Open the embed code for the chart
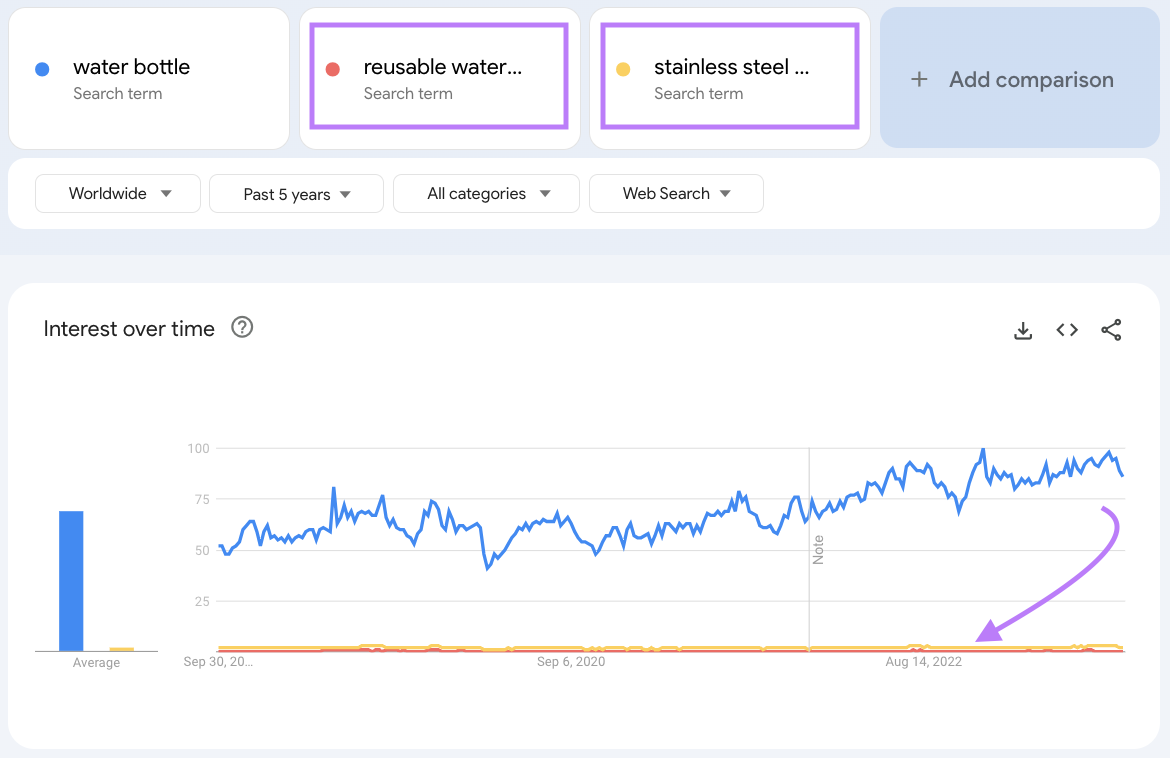1170x758 pixels. [x=1067, y=329]
